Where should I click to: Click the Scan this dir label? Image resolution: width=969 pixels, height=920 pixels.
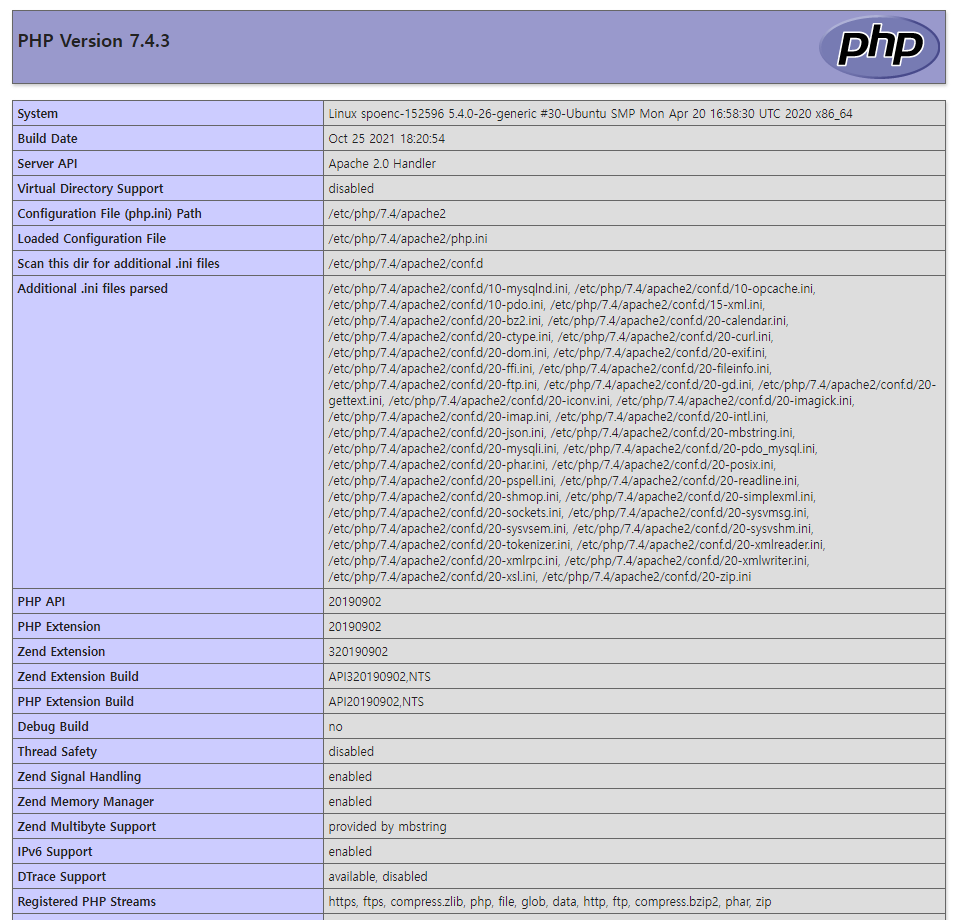[118, 264]
